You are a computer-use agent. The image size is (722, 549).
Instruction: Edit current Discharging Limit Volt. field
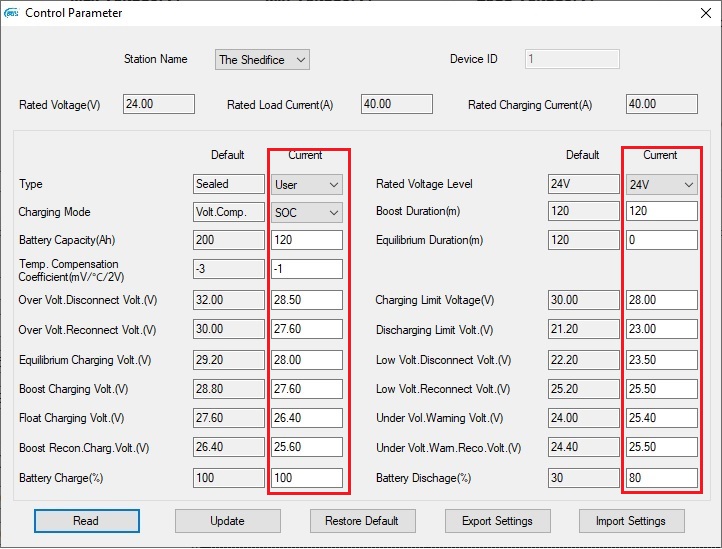click(662, 329)
